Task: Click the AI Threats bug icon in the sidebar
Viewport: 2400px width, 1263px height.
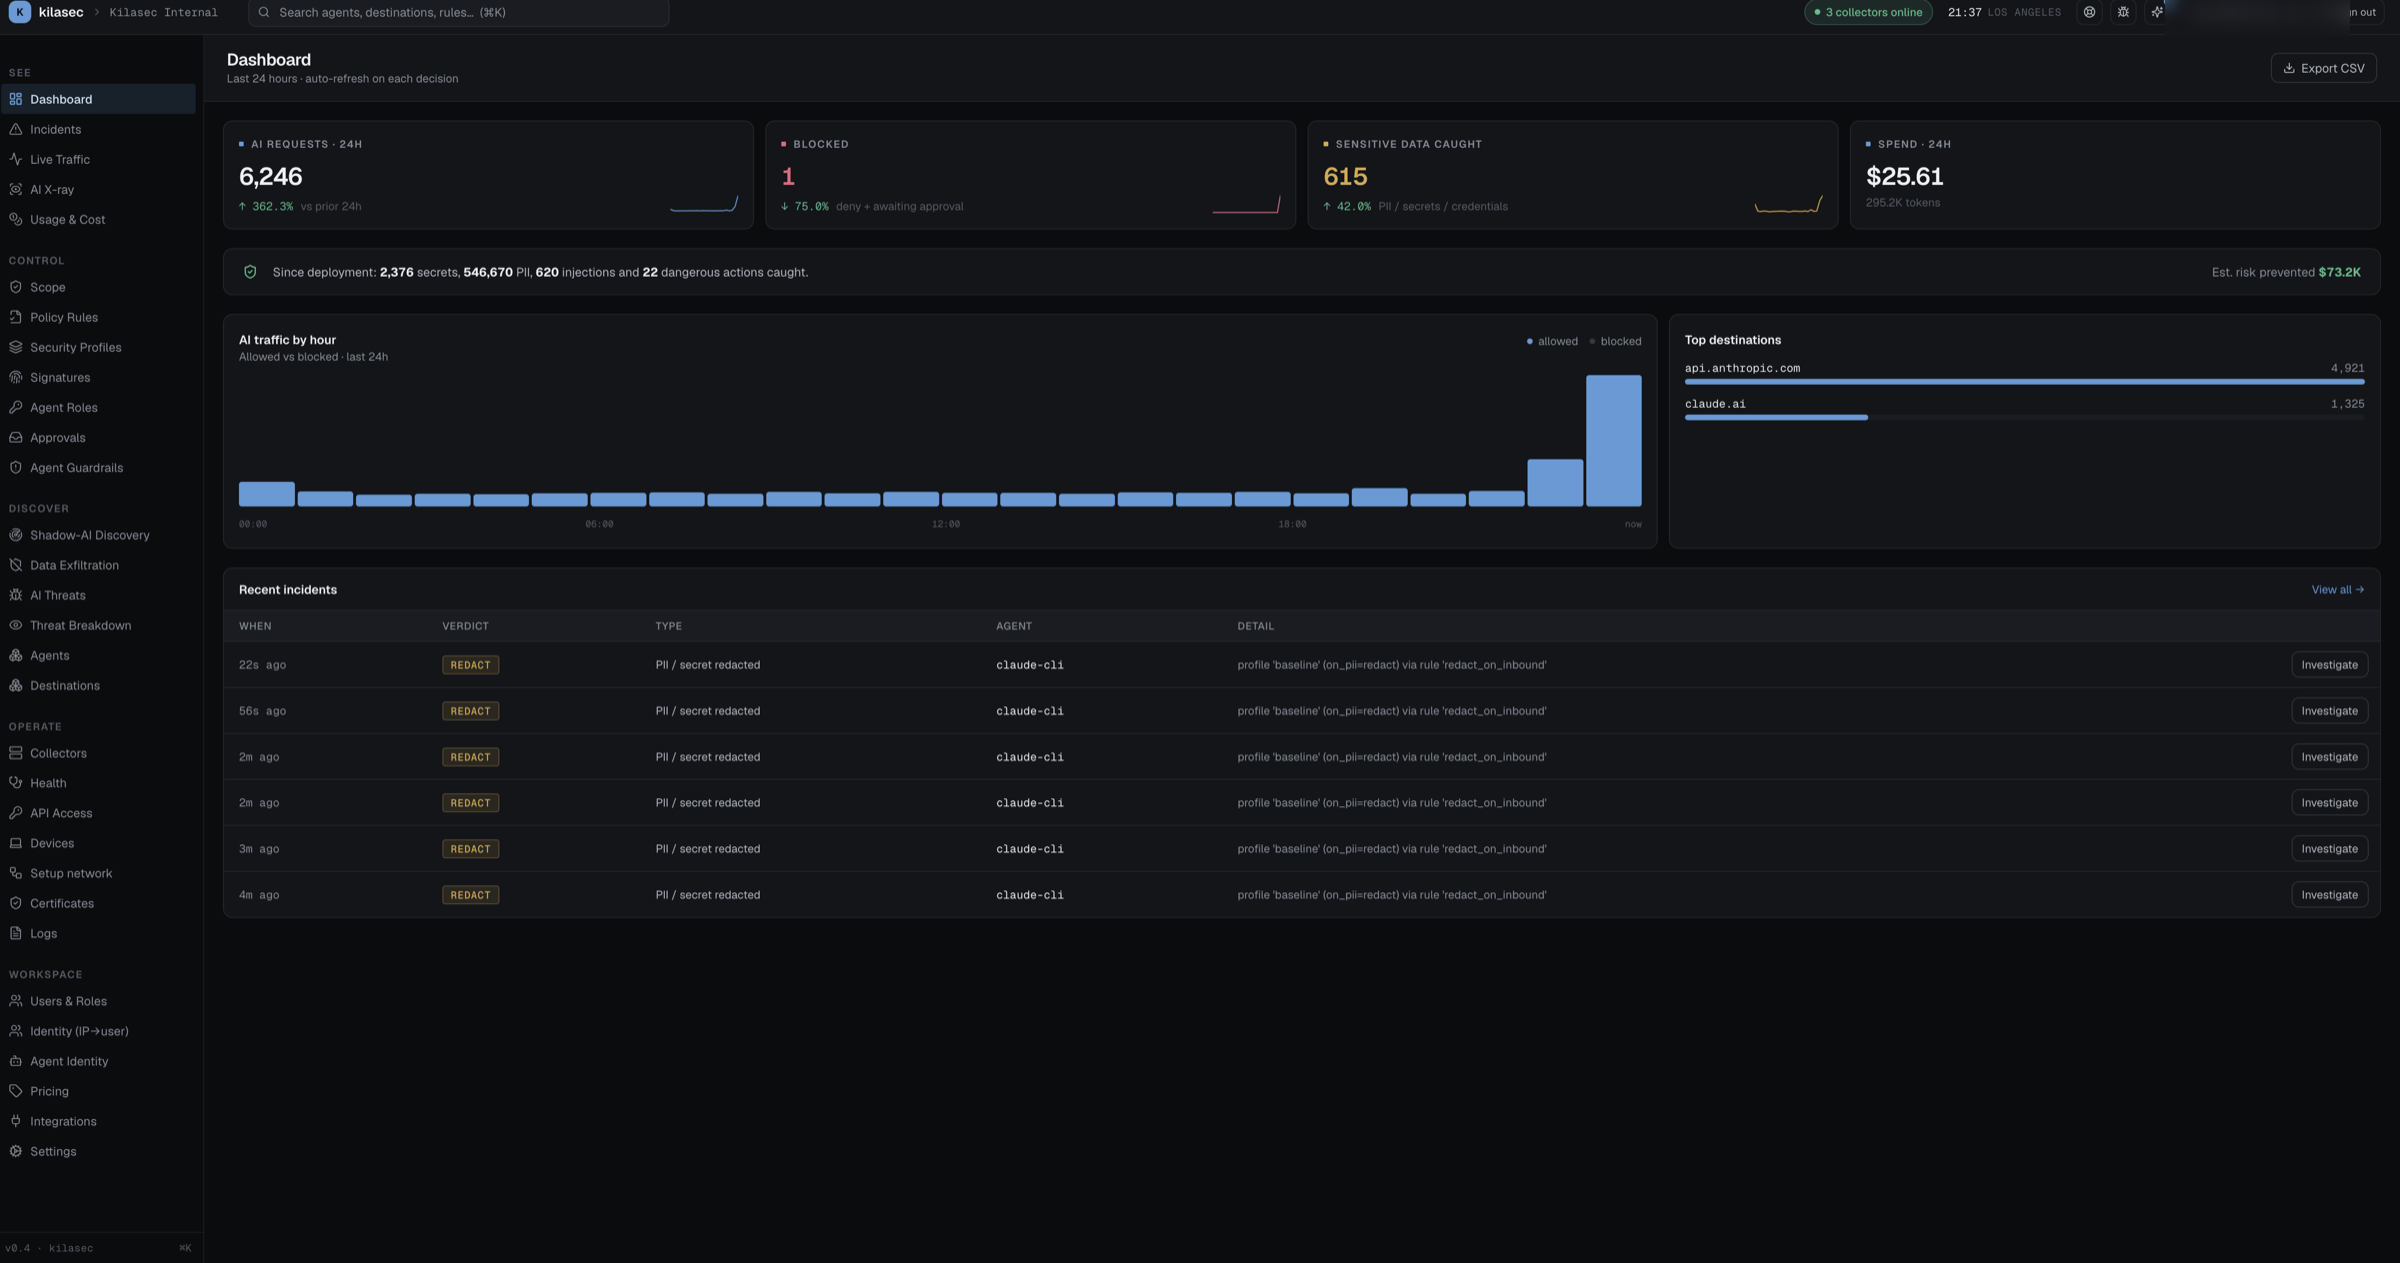Action: point(16,595)
